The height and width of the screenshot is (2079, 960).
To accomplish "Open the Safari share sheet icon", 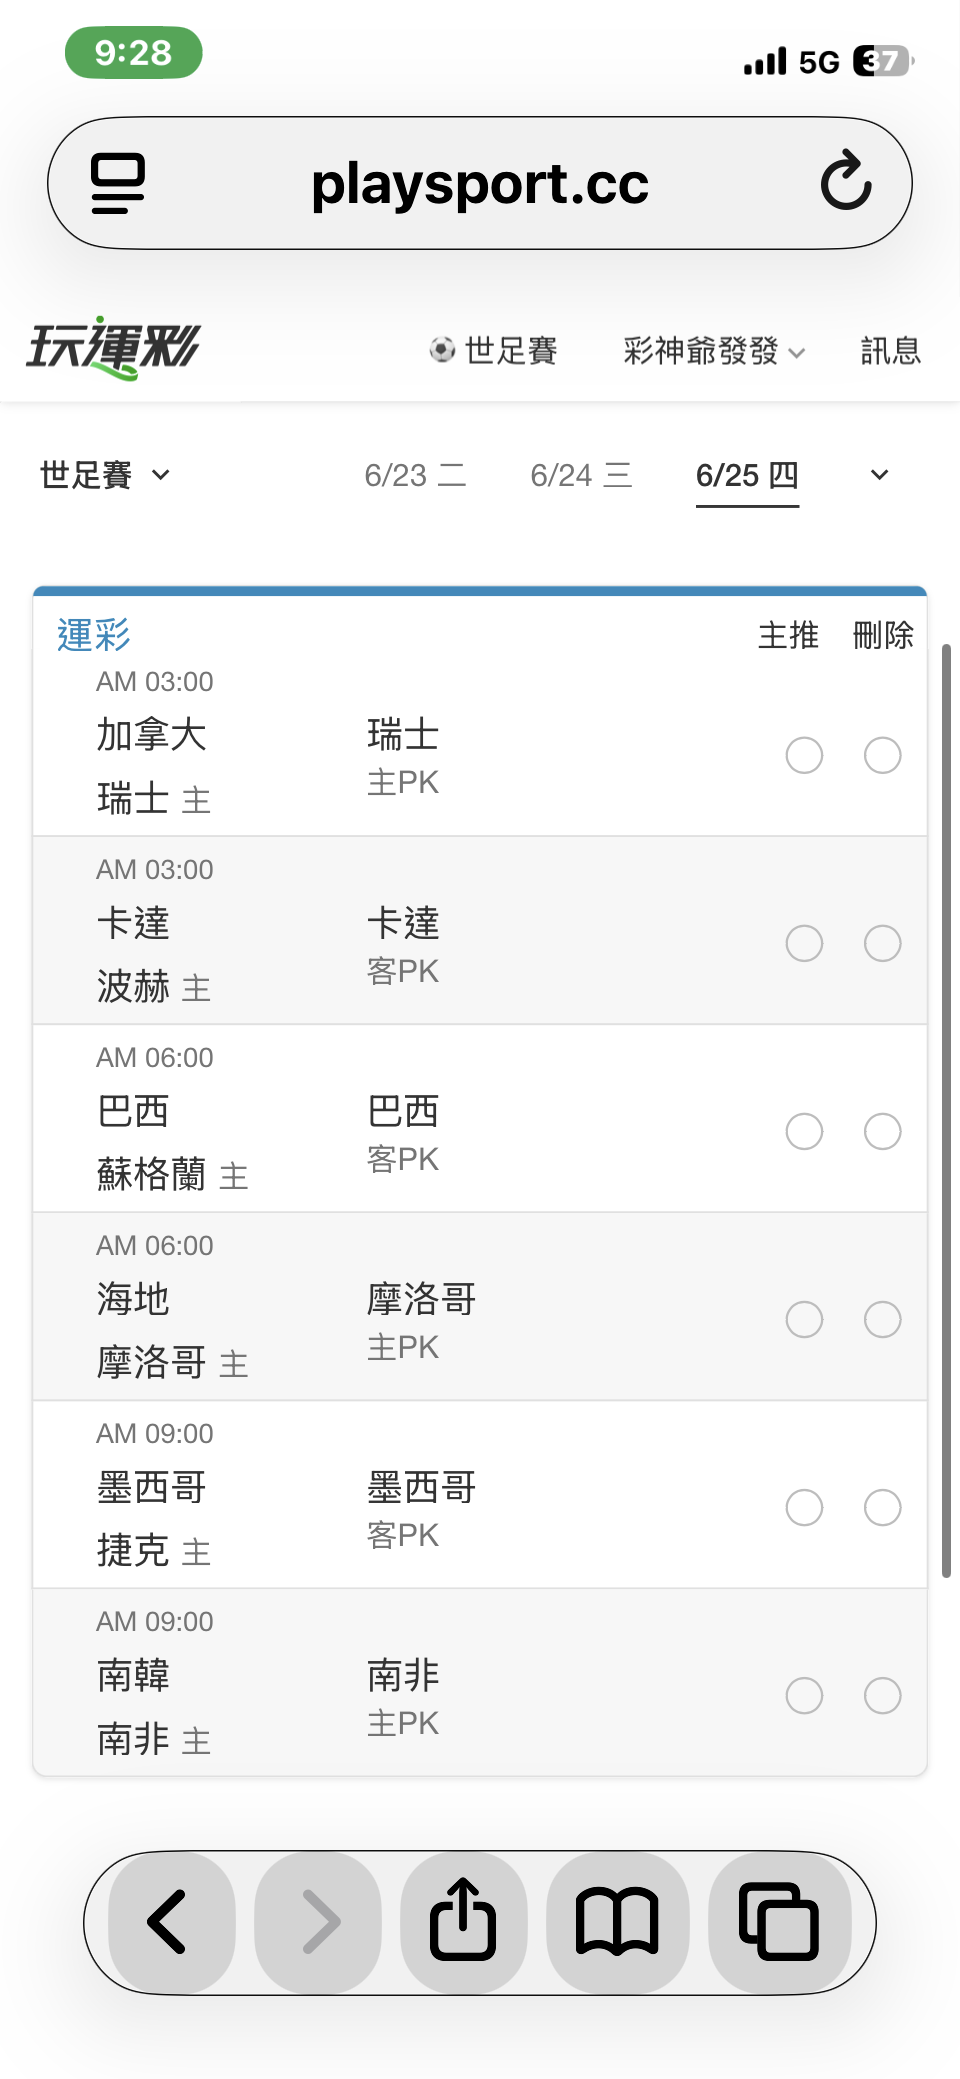I will (x=463, y=1921).
